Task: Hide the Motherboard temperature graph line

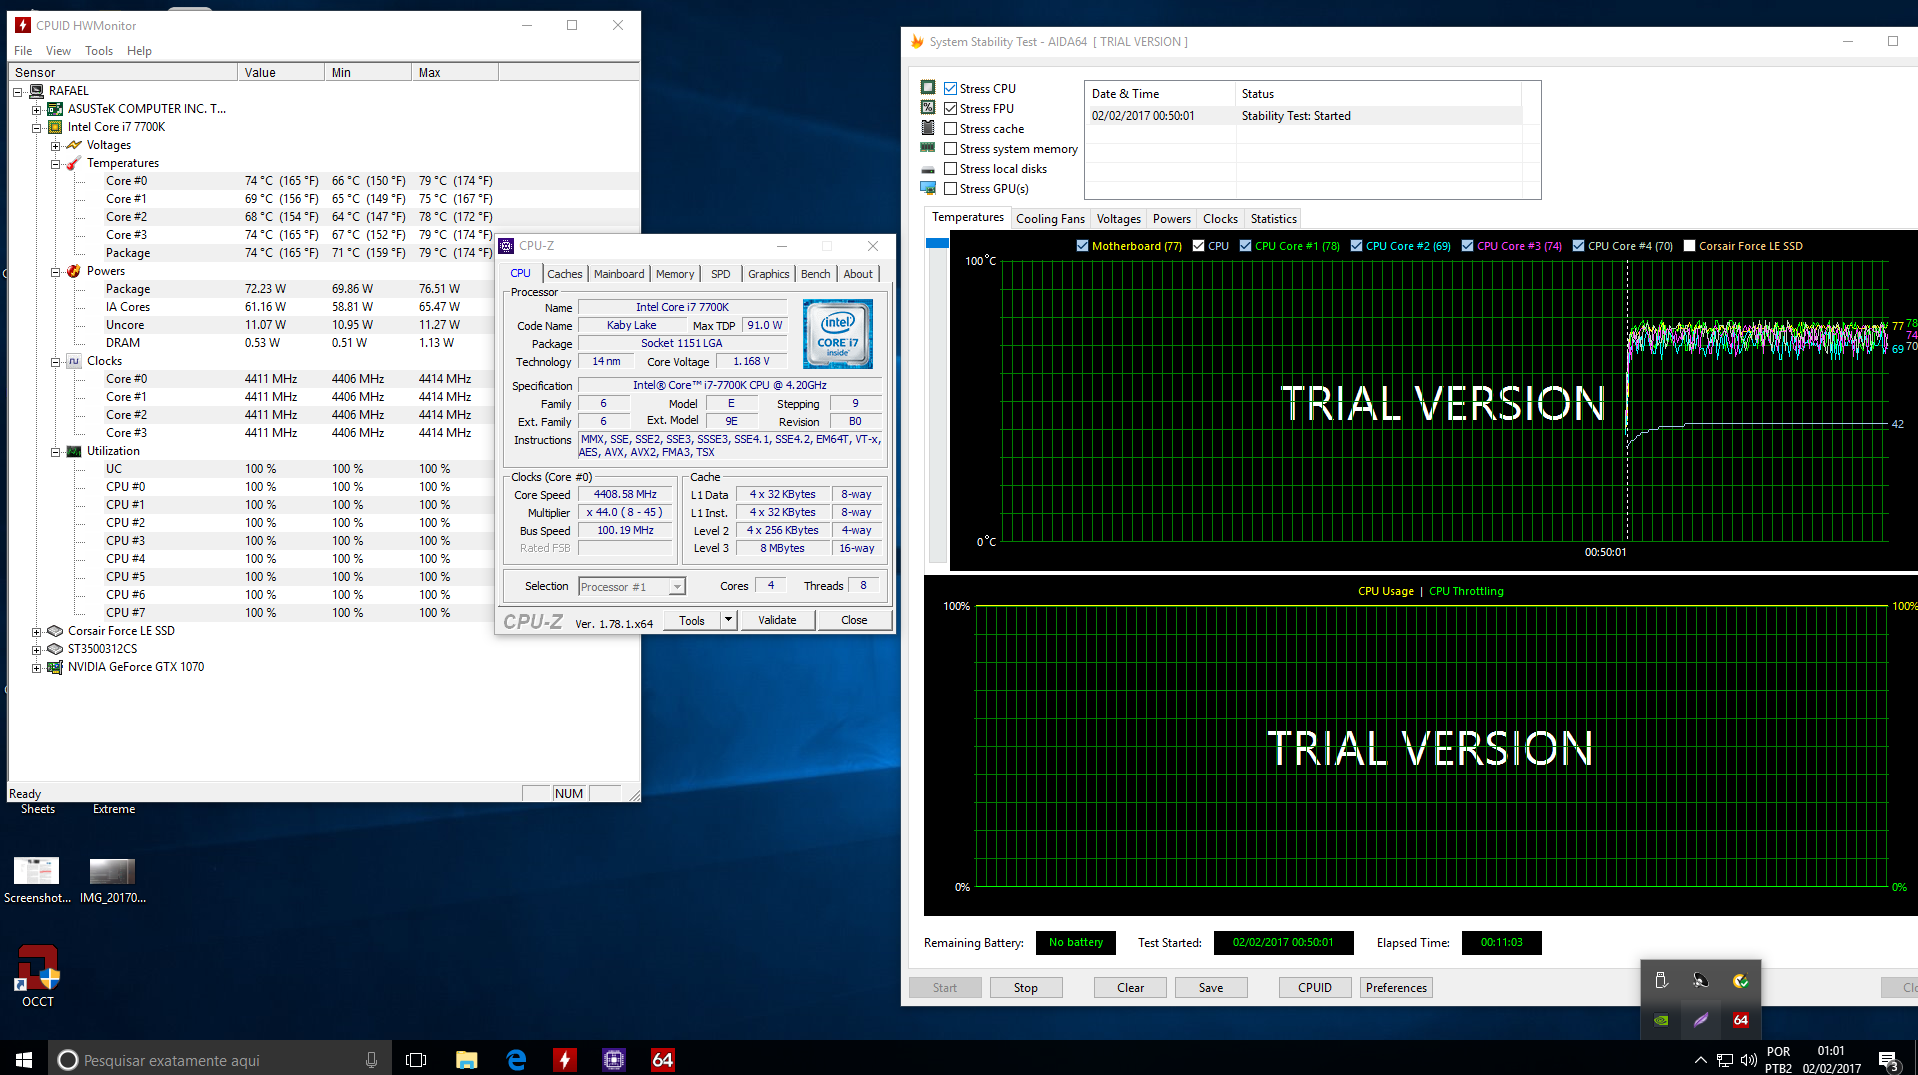Action: pos(1082,246)
